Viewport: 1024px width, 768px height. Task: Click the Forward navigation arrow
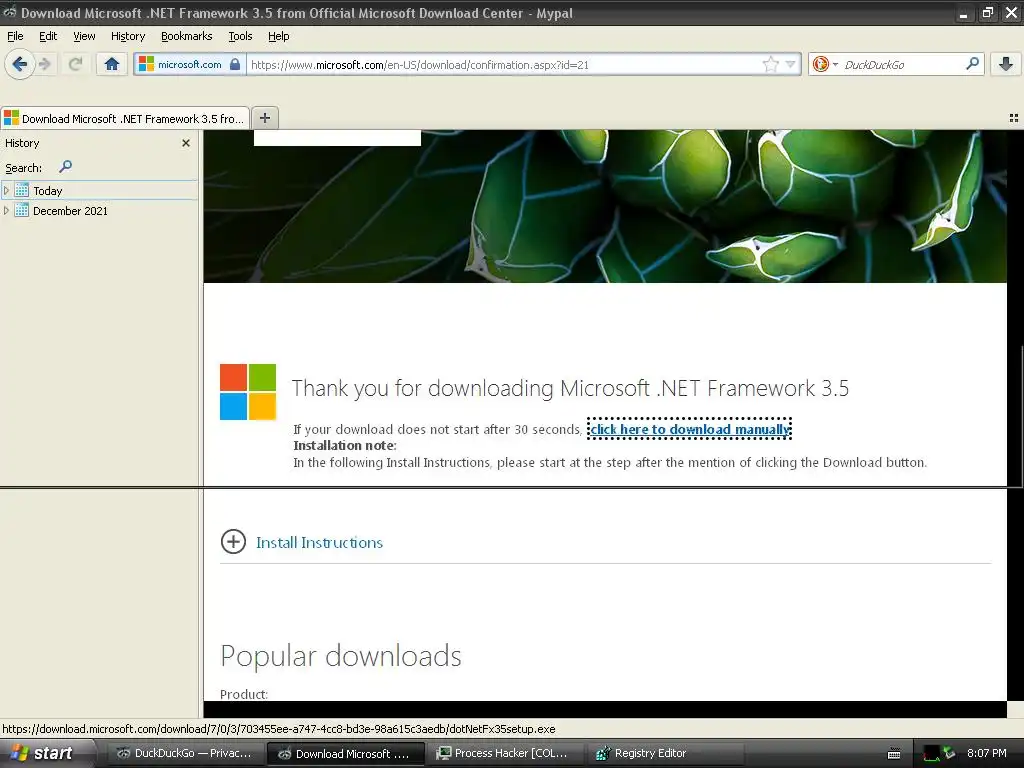tap(45, 64)
